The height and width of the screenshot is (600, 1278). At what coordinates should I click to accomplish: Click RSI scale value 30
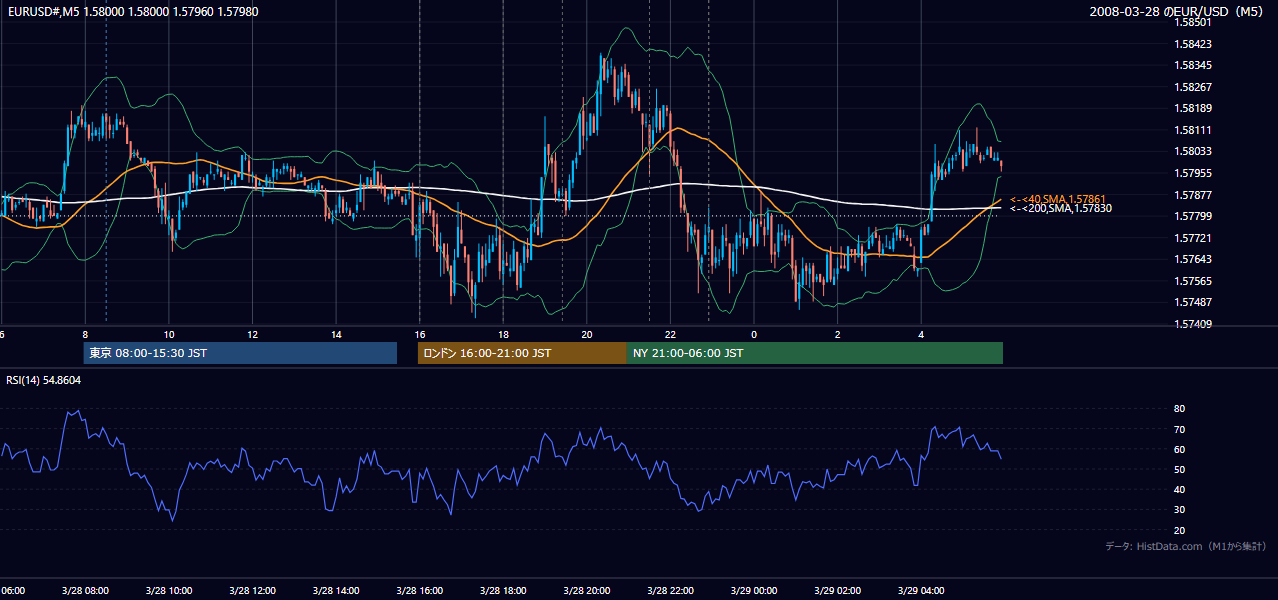pos(1180,509)
